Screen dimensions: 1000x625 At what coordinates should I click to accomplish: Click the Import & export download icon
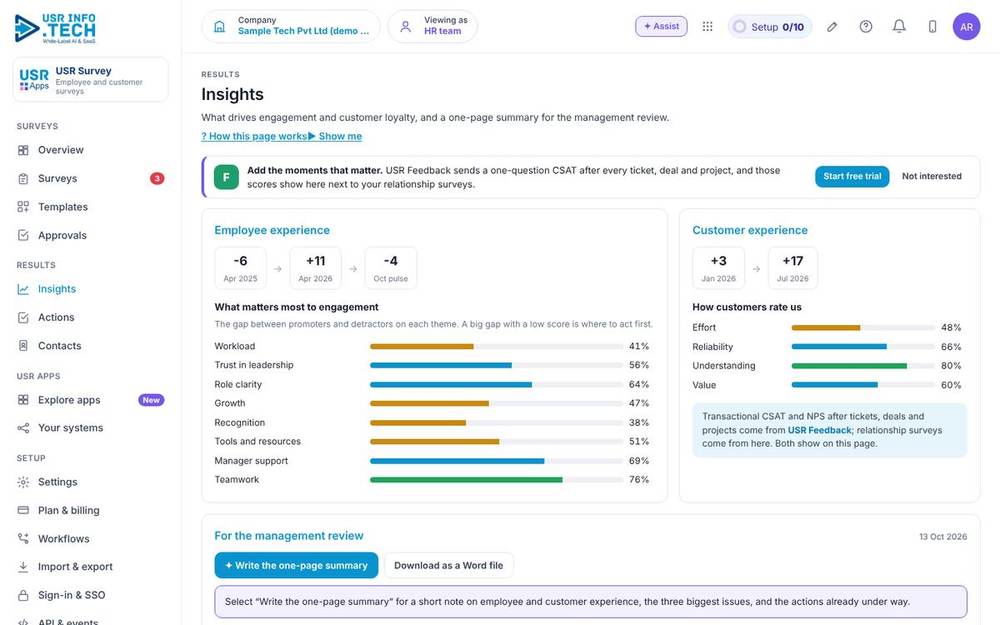point(23,566)
